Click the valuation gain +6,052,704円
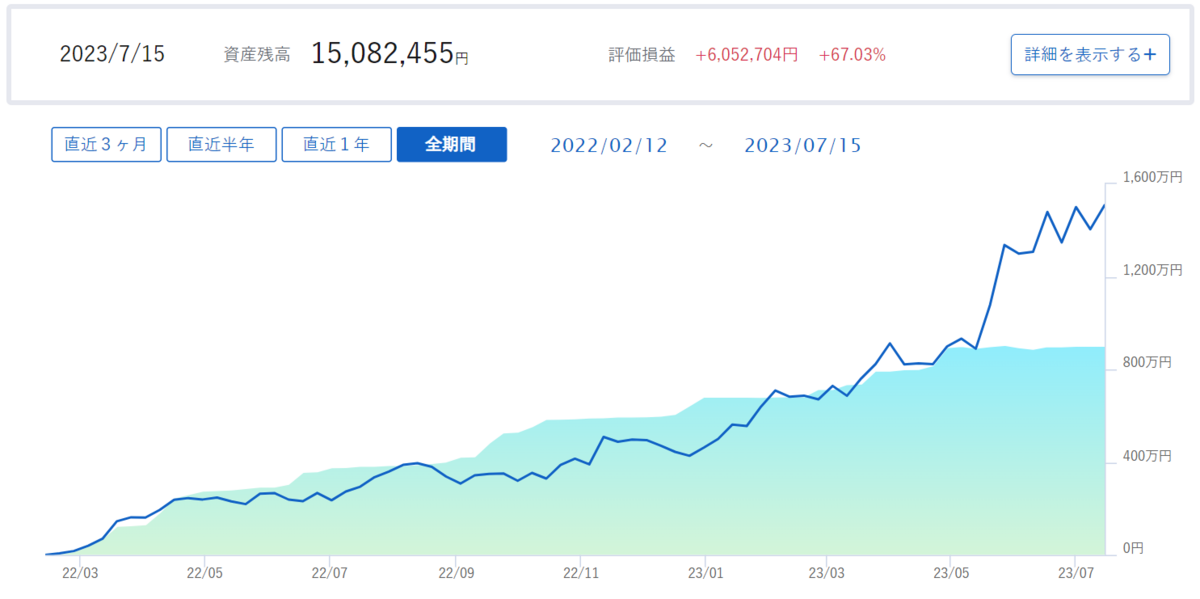The height and width of the screenshot is (599, 1200). [747, 55]
